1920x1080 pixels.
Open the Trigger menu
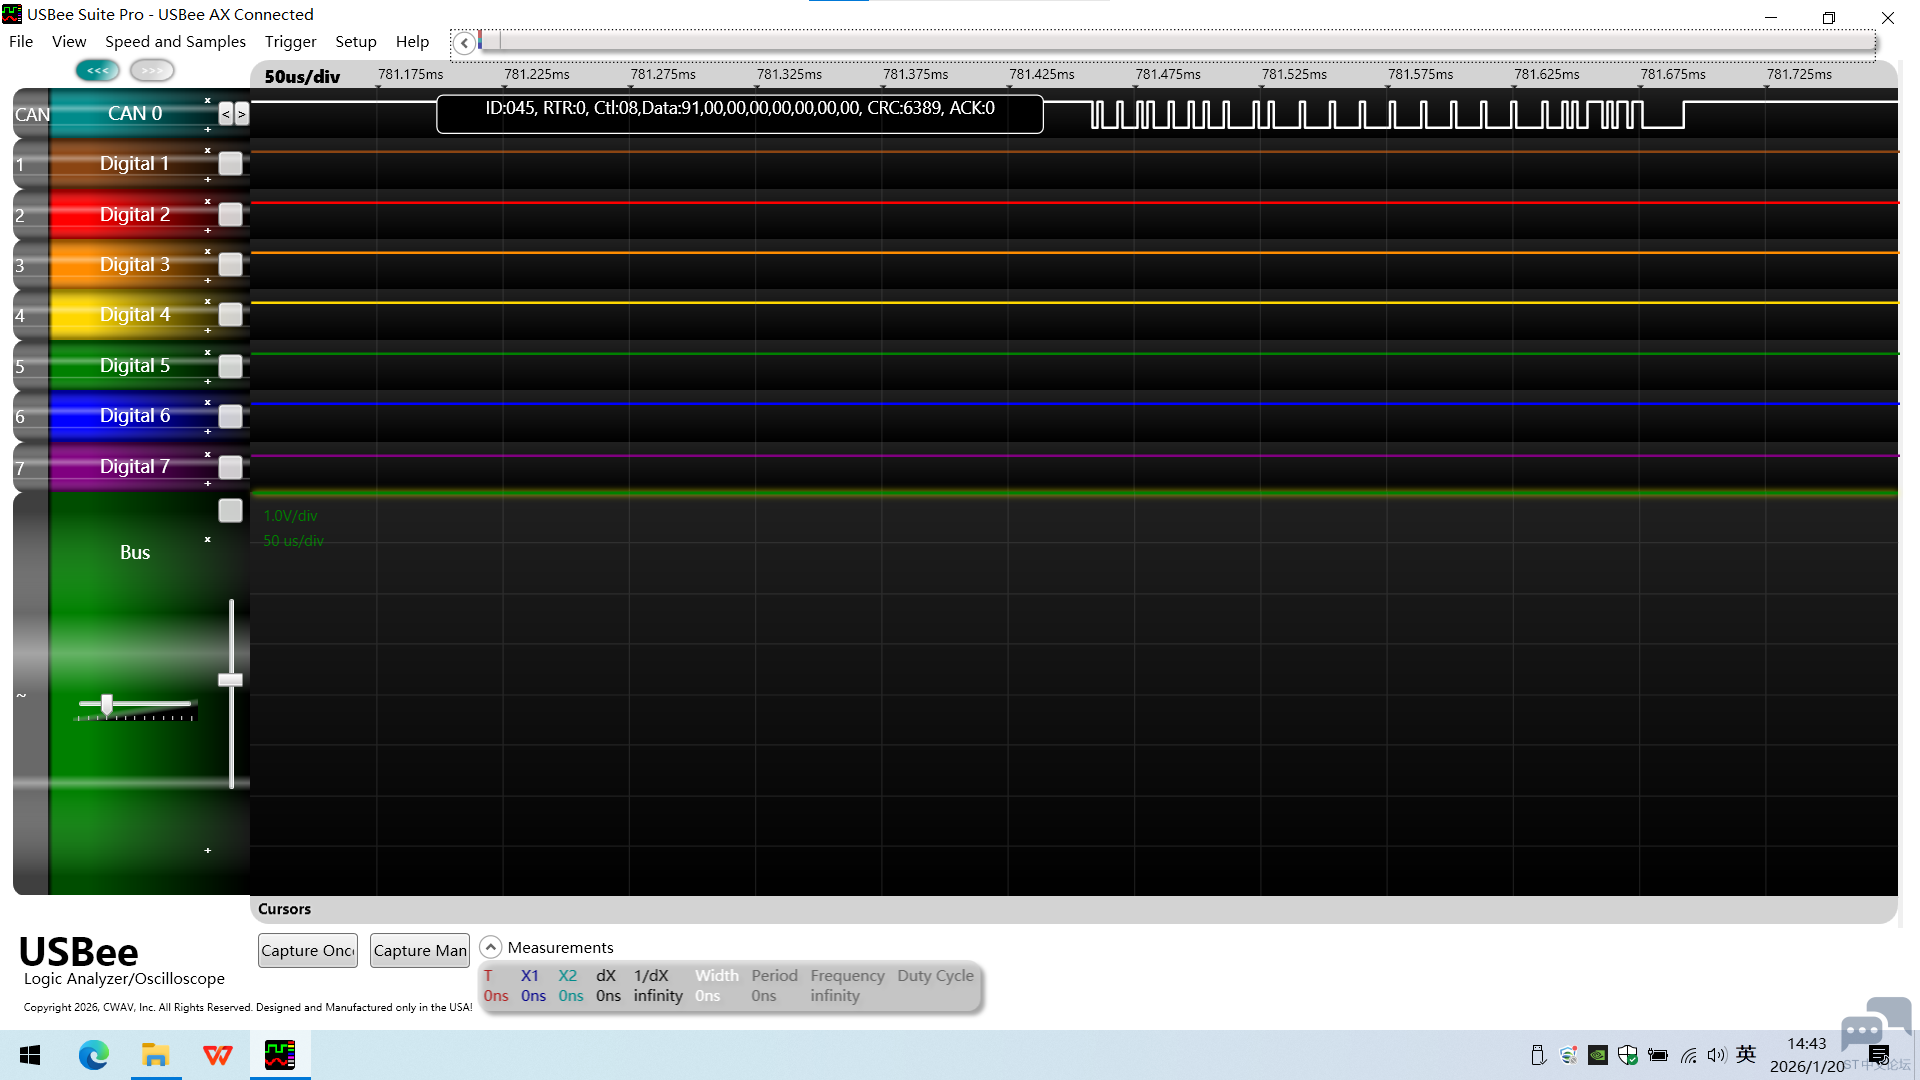click(290, 41)
